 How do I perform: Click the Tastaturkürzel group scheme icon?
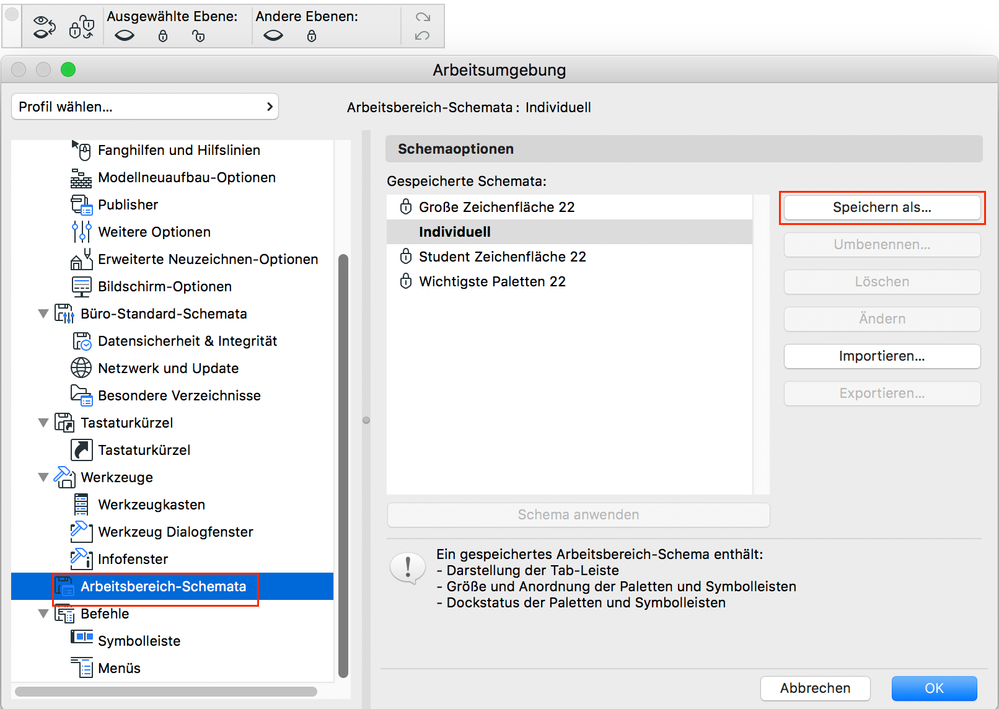pos(64,422)
